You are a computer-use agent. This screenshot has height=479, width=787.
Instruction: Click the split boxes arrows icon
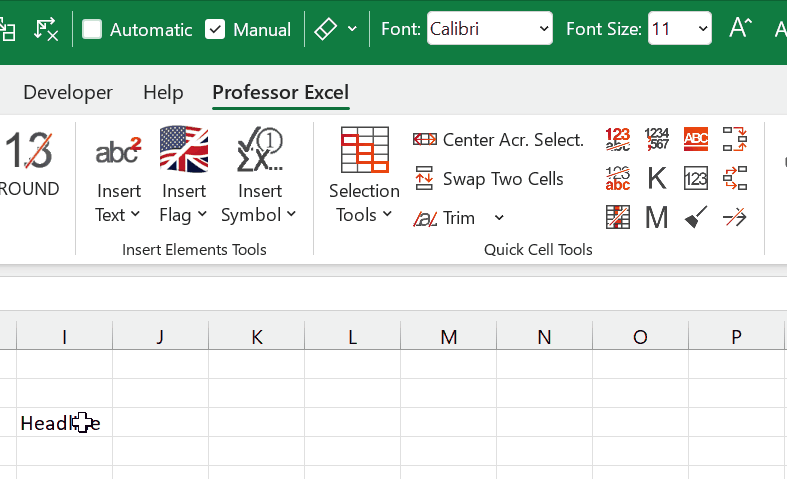pyautogui.click(x=735, y=178)
